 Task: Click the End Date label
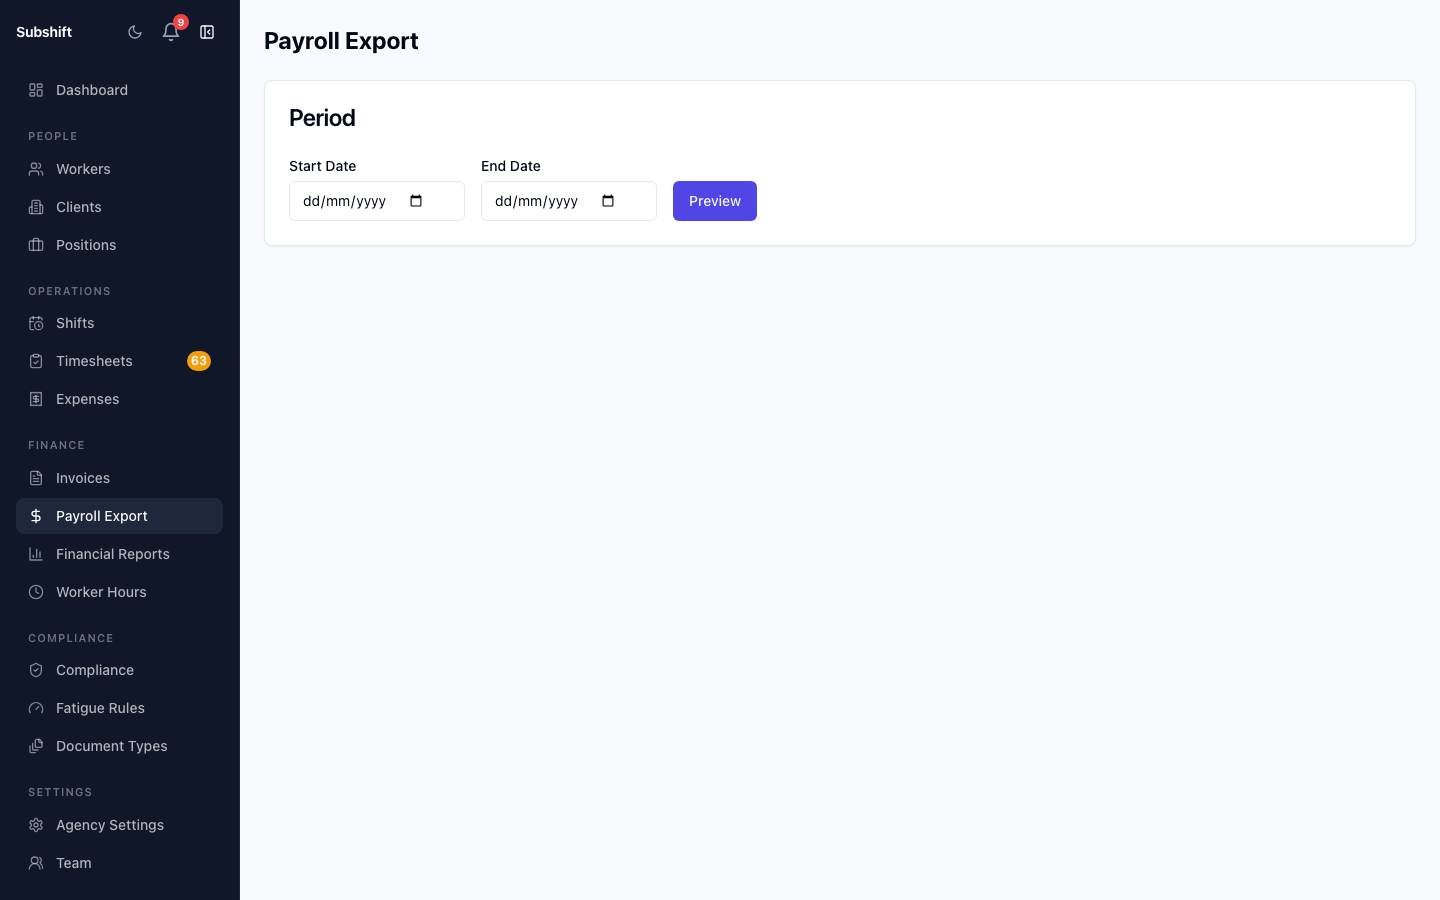tap(511, 166)
